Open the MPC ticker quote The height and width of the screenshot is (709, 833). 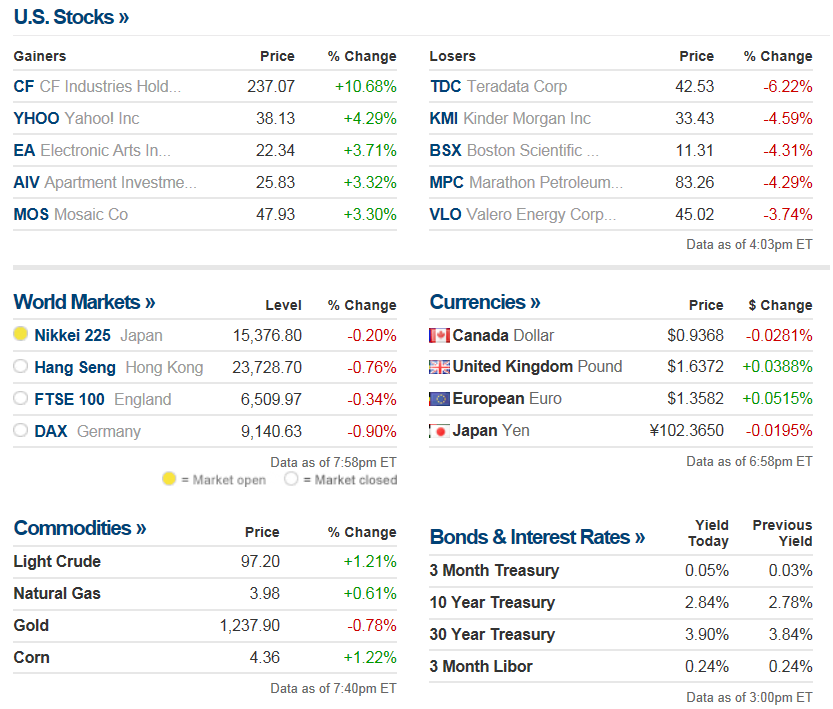click(447, 183)
